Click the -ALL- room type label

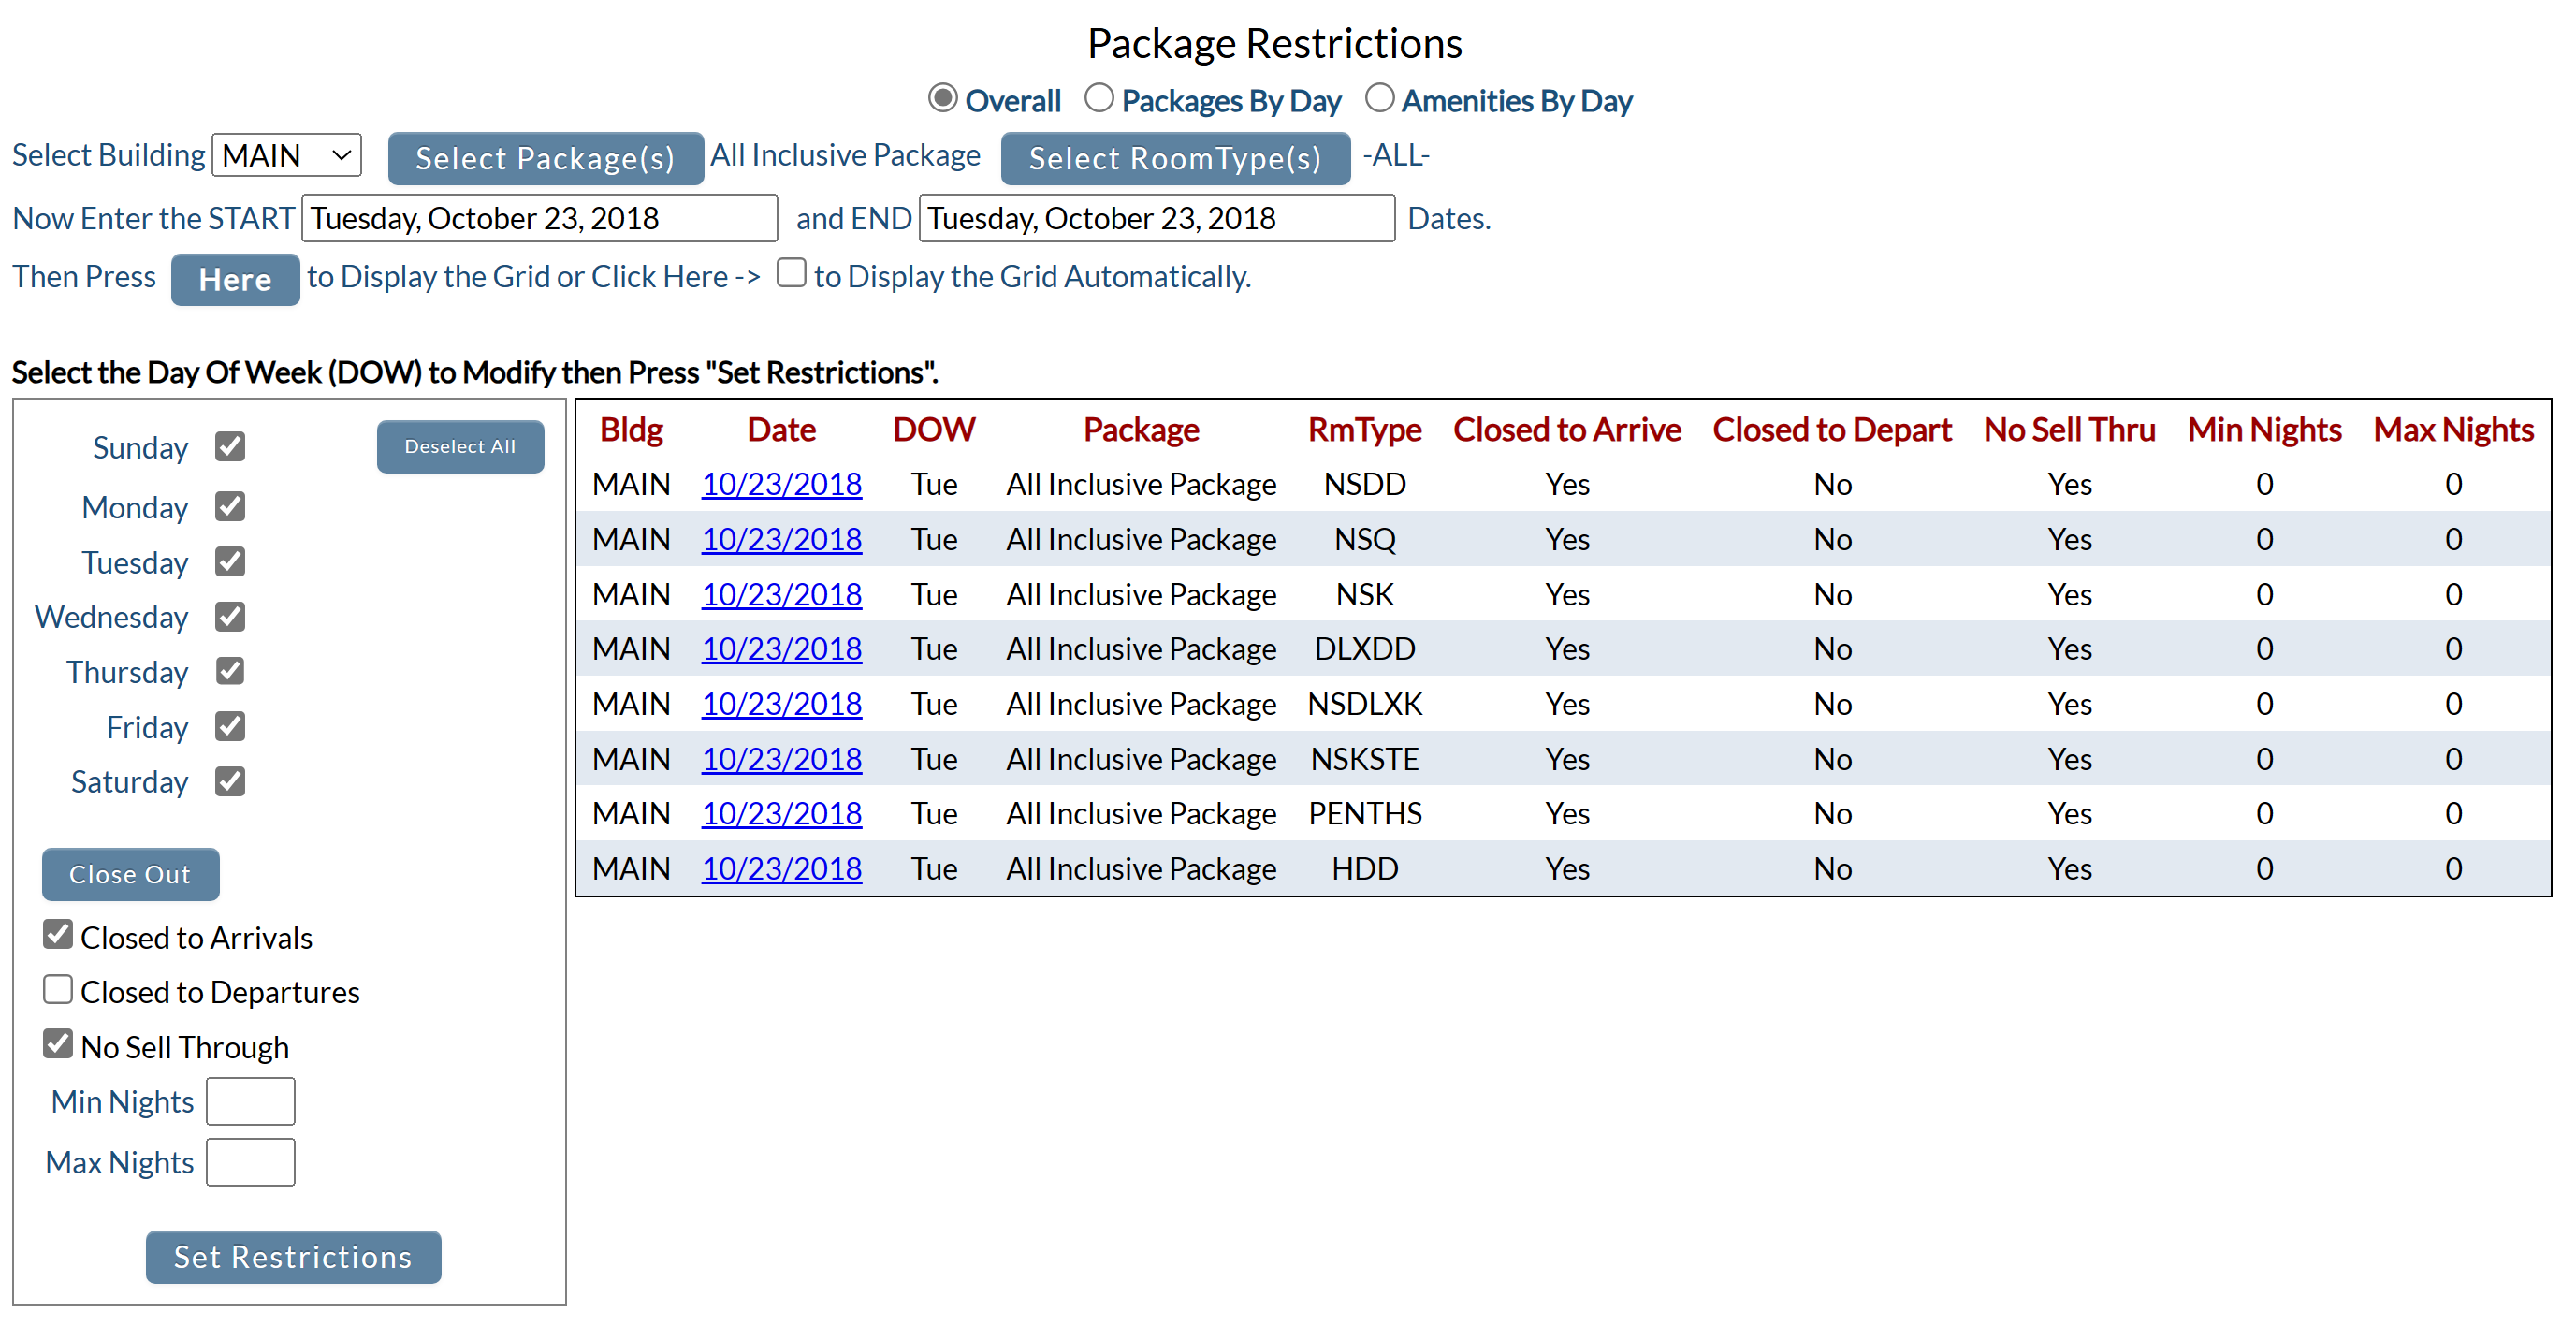tap(1396, 155)
